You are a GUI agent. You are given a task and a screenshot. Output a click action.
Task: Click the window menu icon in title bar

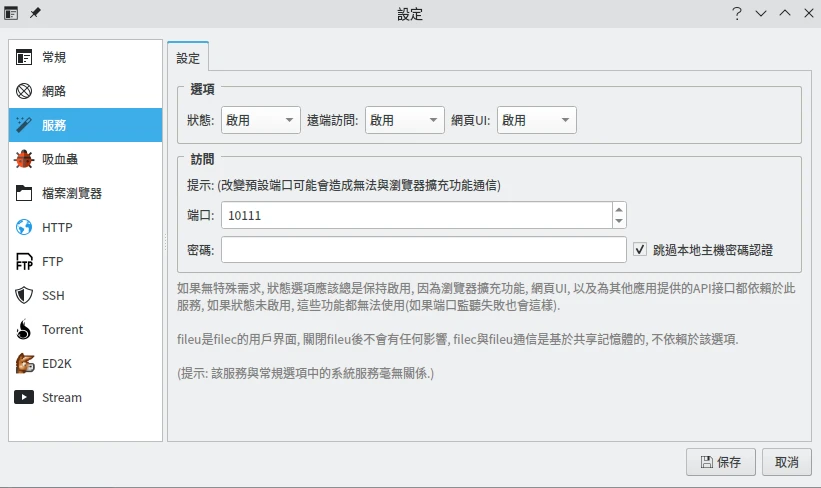pyautogui.click(x=11, y=13)
